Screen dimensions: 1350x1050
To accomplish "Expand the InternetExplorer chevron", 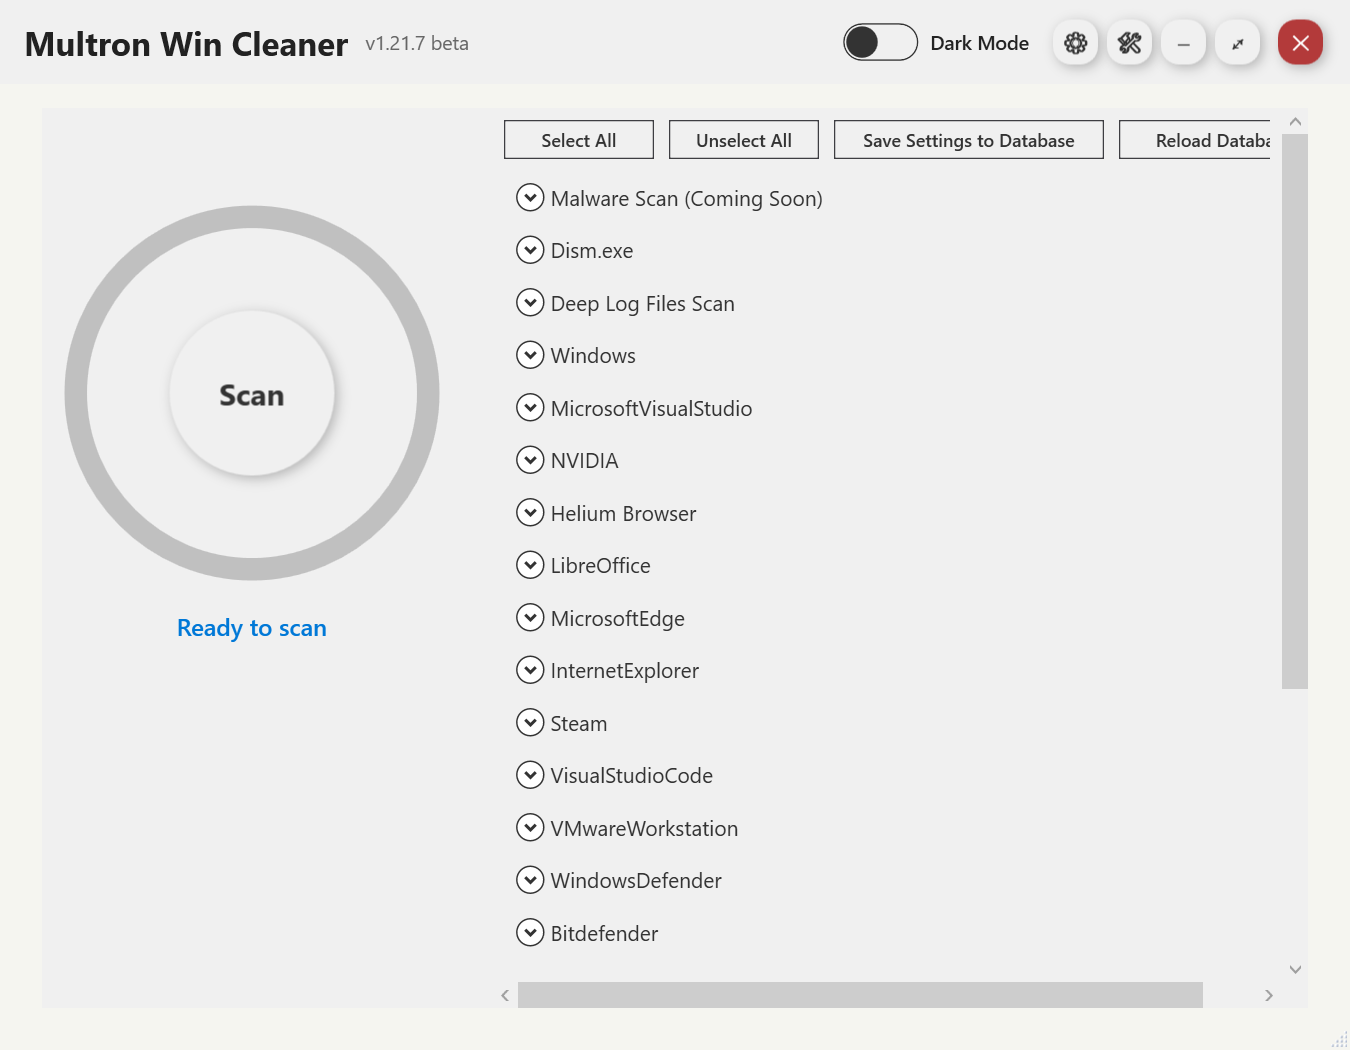I will pos(530,670).
